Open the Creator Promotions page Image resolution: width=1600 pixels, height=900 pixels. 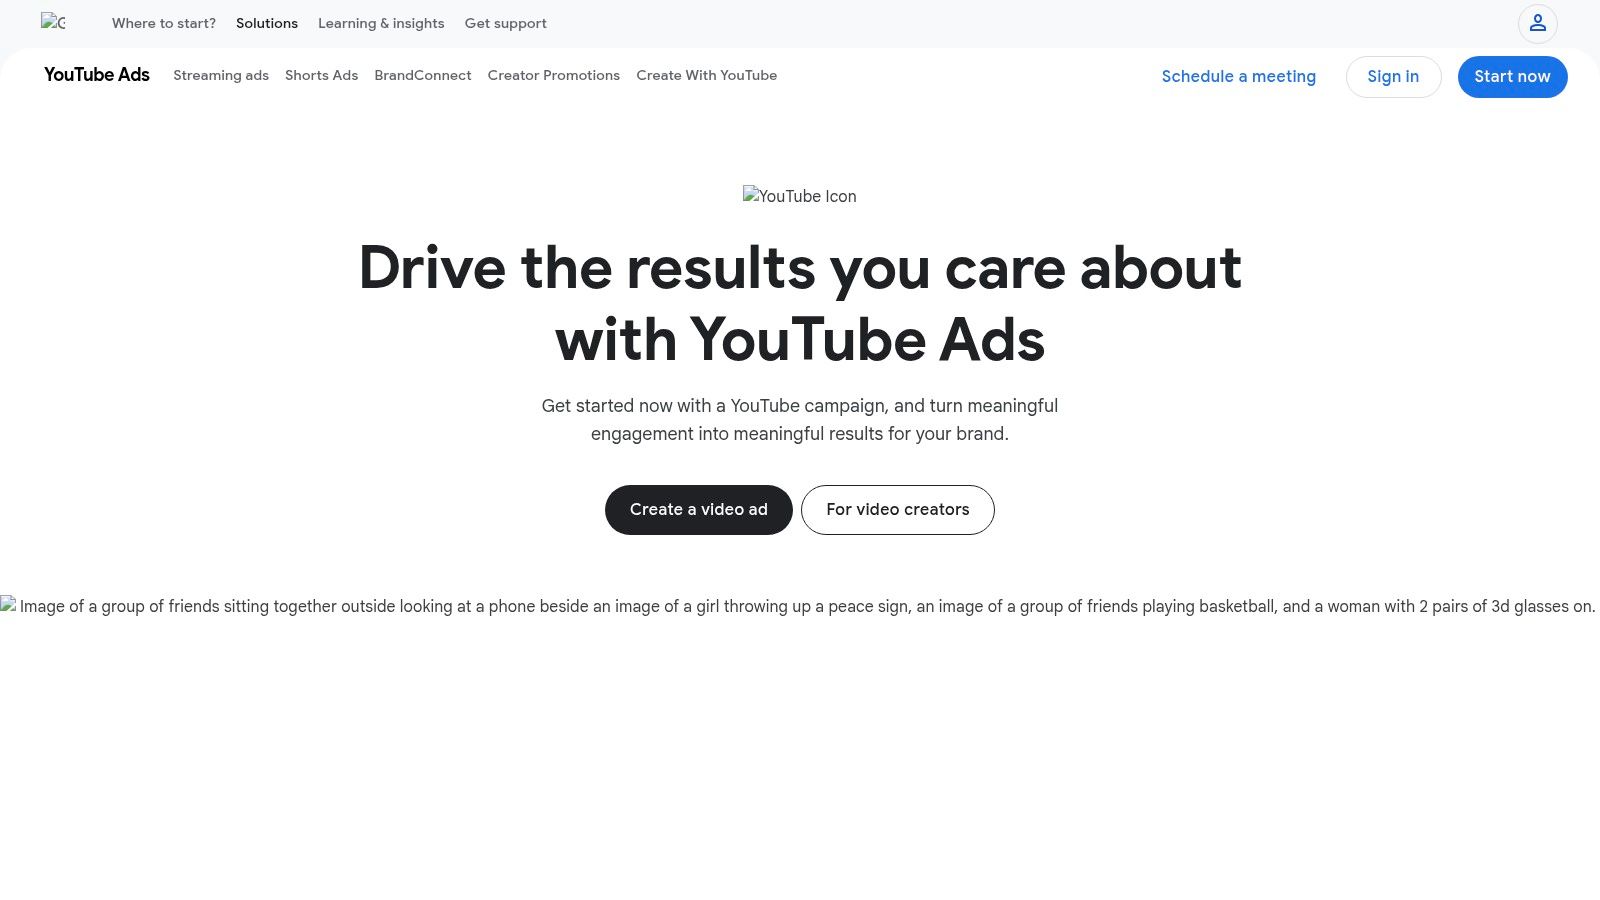point(553,75)
